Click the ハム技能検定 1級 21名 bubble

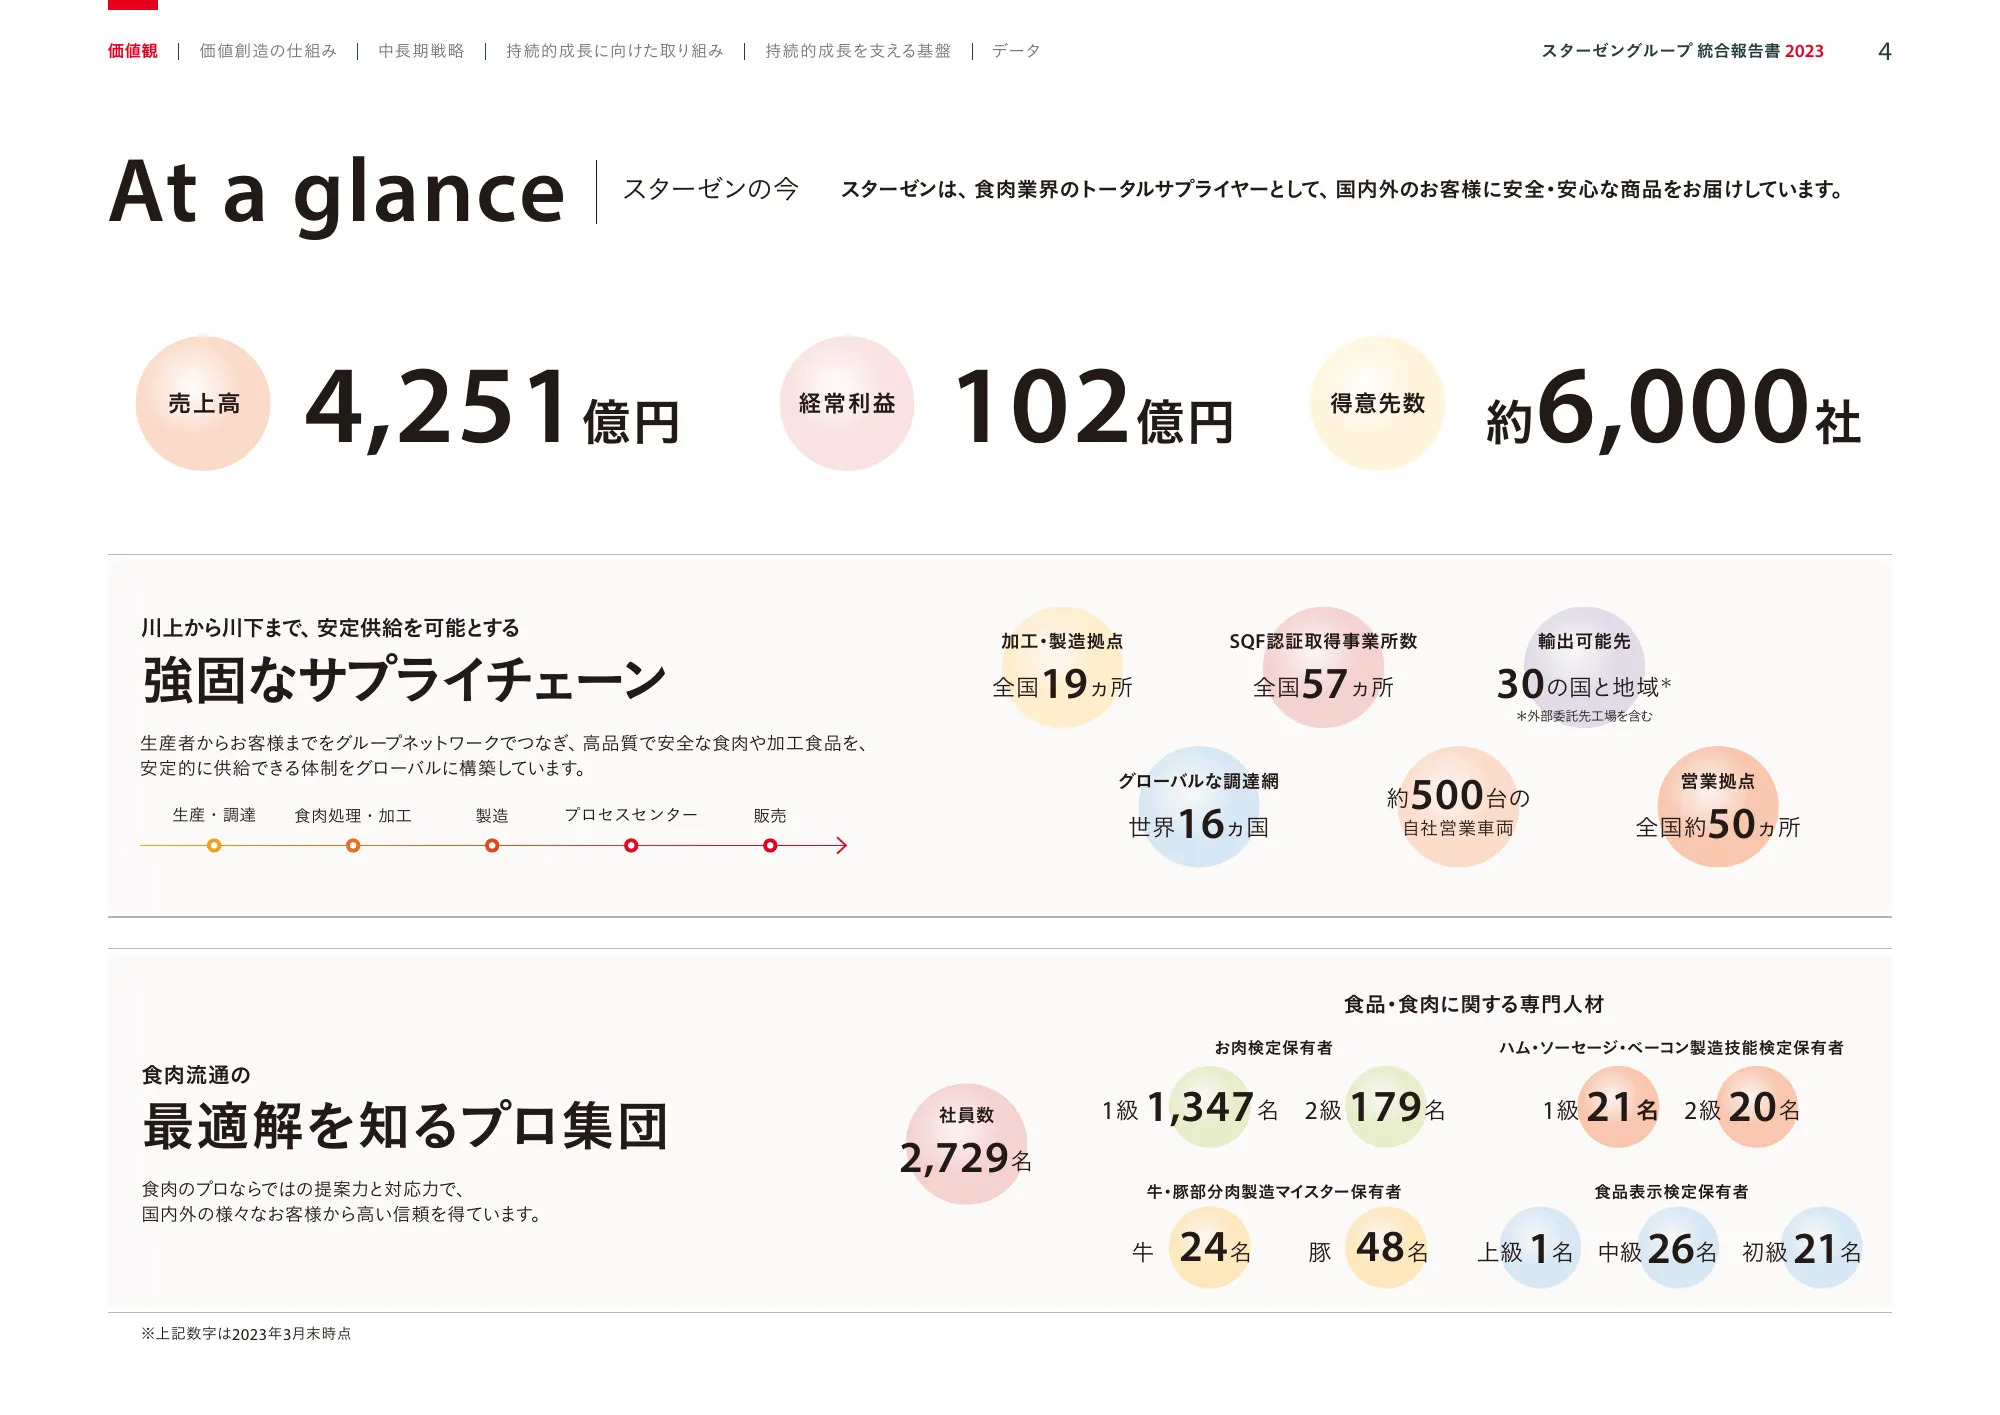point(1618,1107)
